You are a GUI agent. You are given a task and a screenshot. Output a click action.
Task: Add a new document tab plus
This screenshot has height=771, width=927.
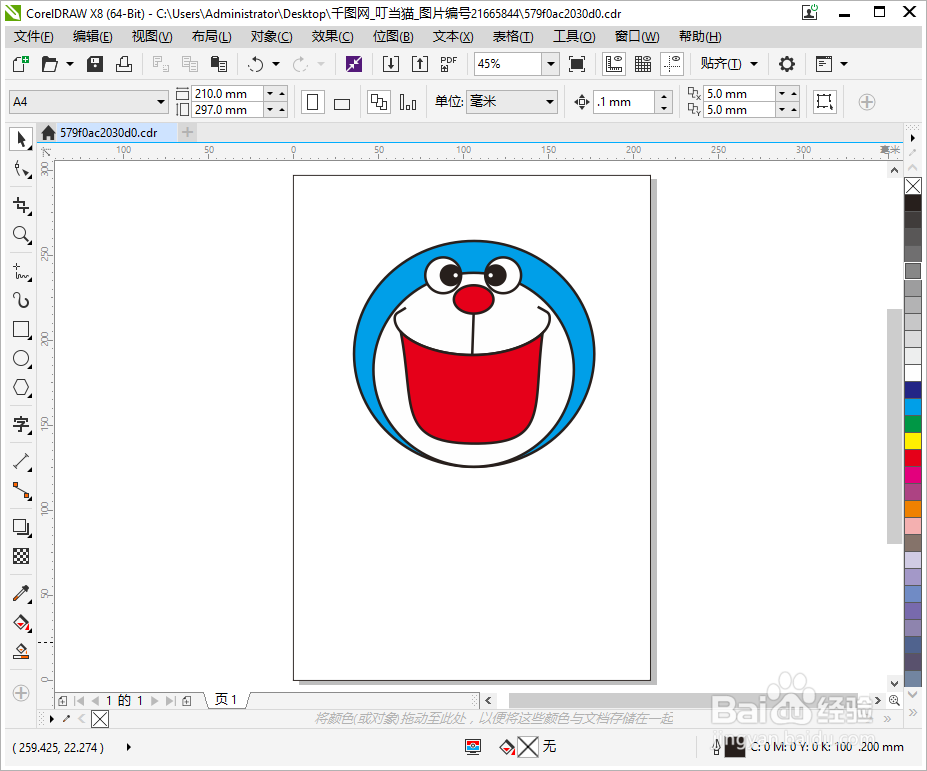pyautogui.click(x=187, y=132)
